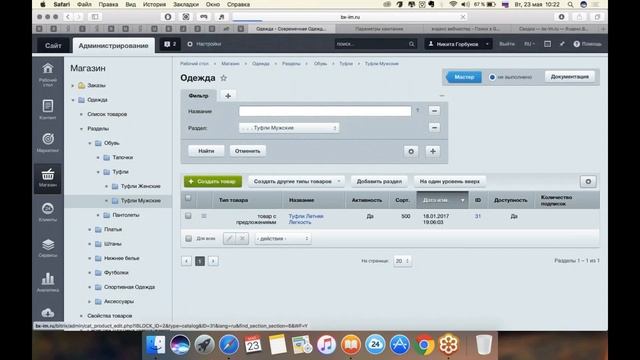
Task: Open the На странице 20 dropdown
Action: click(402, 261)
